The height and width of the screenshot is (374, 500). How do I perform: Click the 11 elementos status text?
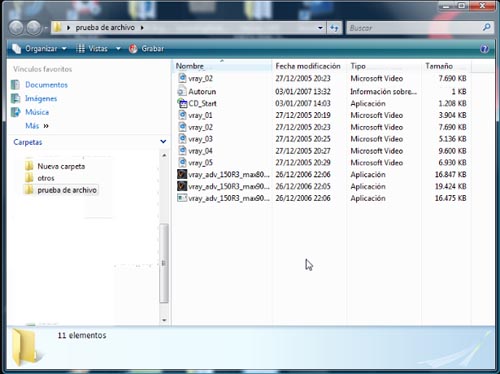click(82, 336)
